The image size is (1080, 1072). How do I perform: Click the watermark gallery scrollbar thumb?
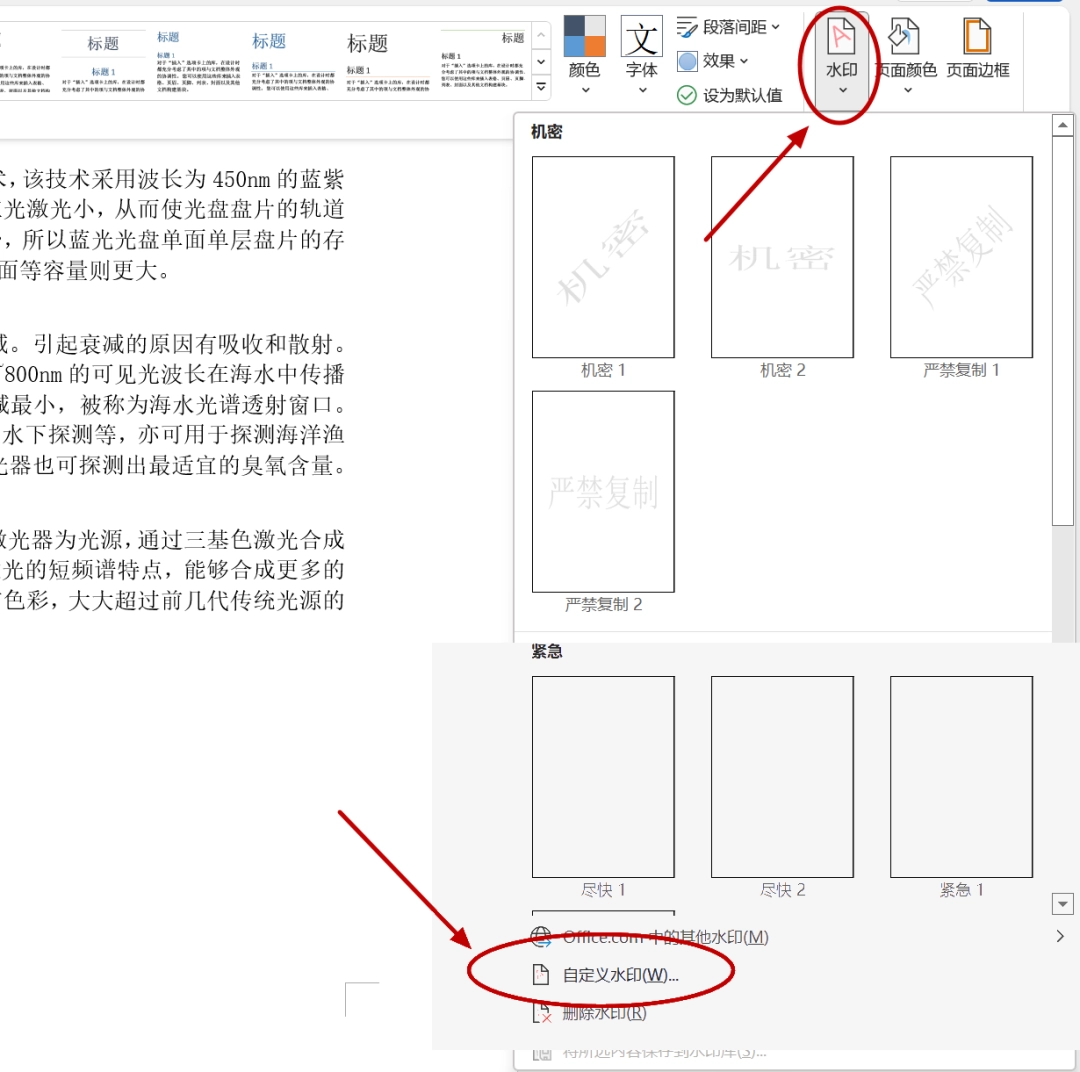(x=1062, y=331)
